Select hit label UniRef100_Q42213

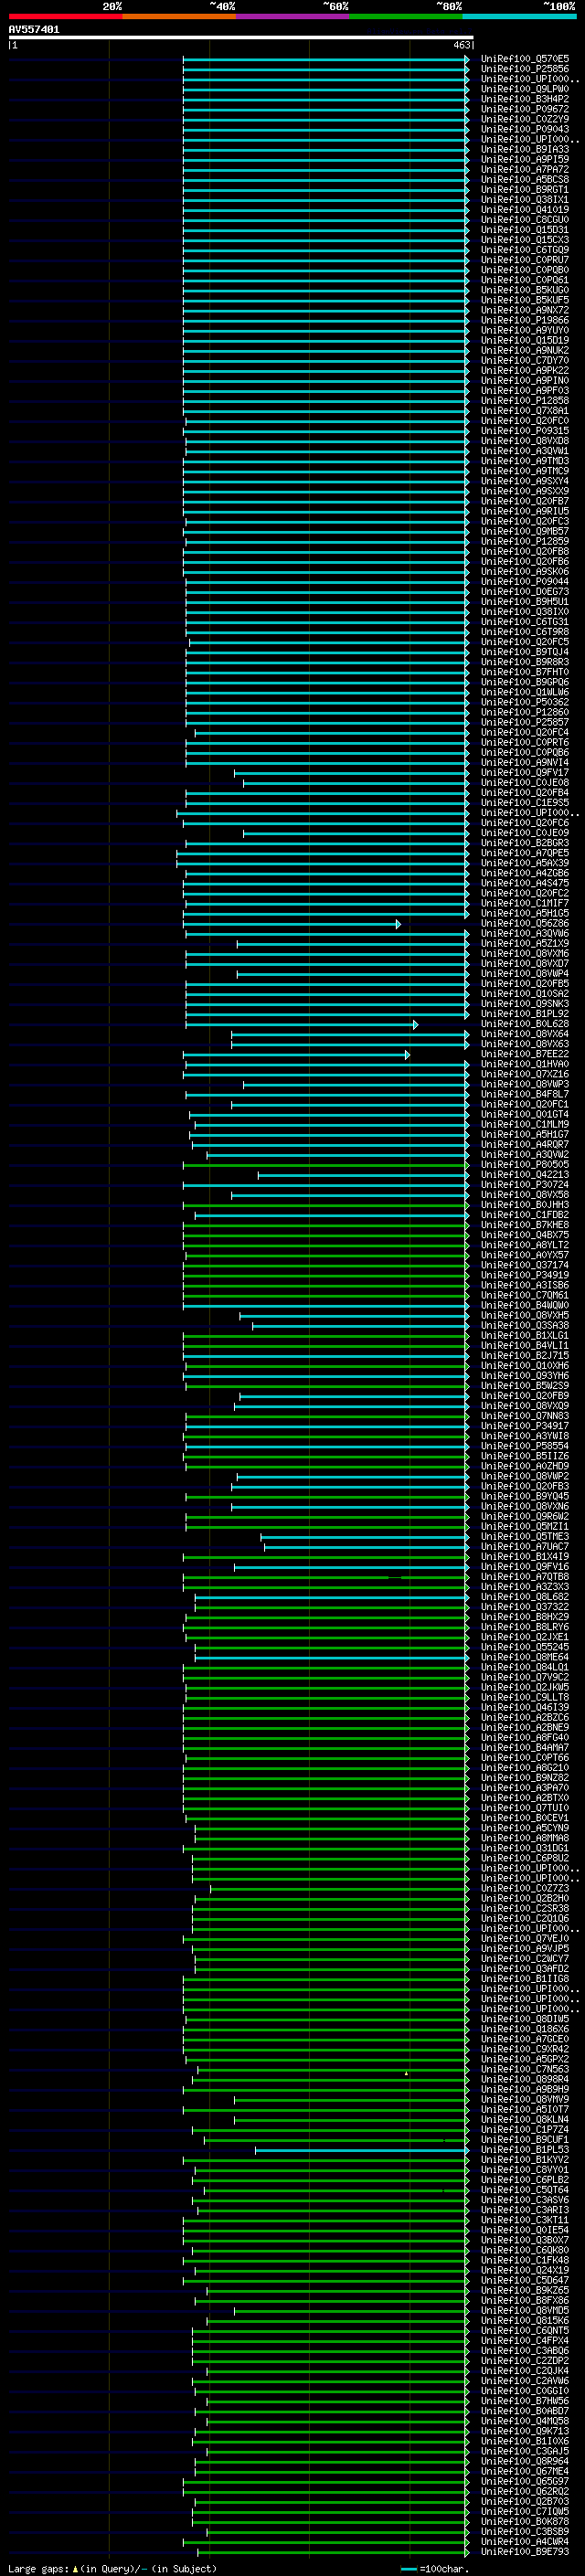524,1175
